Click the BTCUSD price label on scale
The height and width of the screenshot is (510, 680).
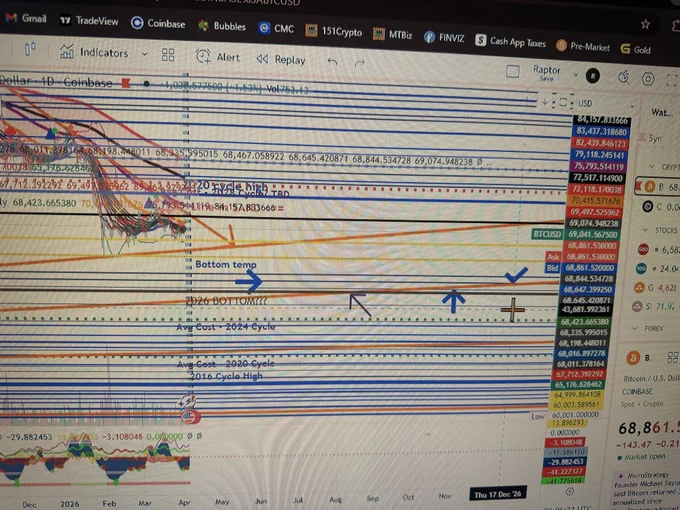pyautogui.click(x=547, y=234)
